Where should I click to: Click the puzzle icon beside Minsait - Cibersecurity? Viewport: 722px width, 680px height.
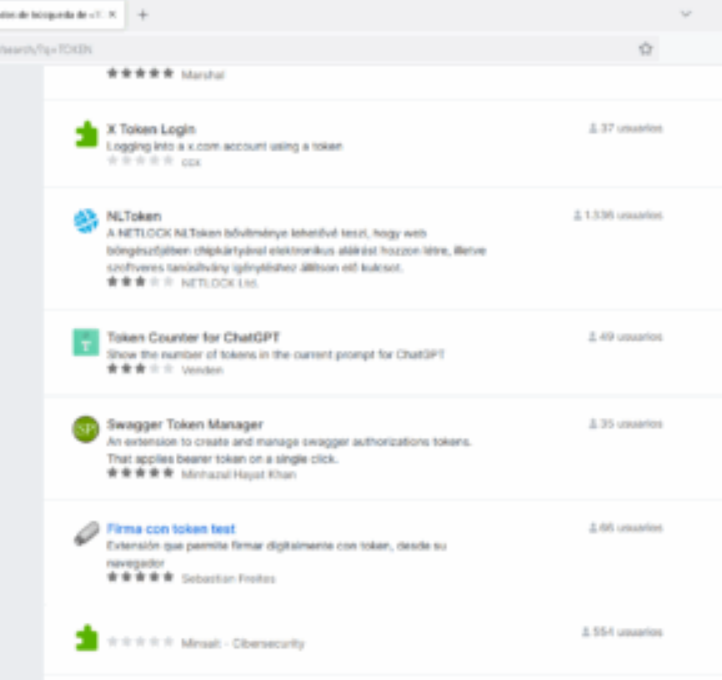[86, 638]
